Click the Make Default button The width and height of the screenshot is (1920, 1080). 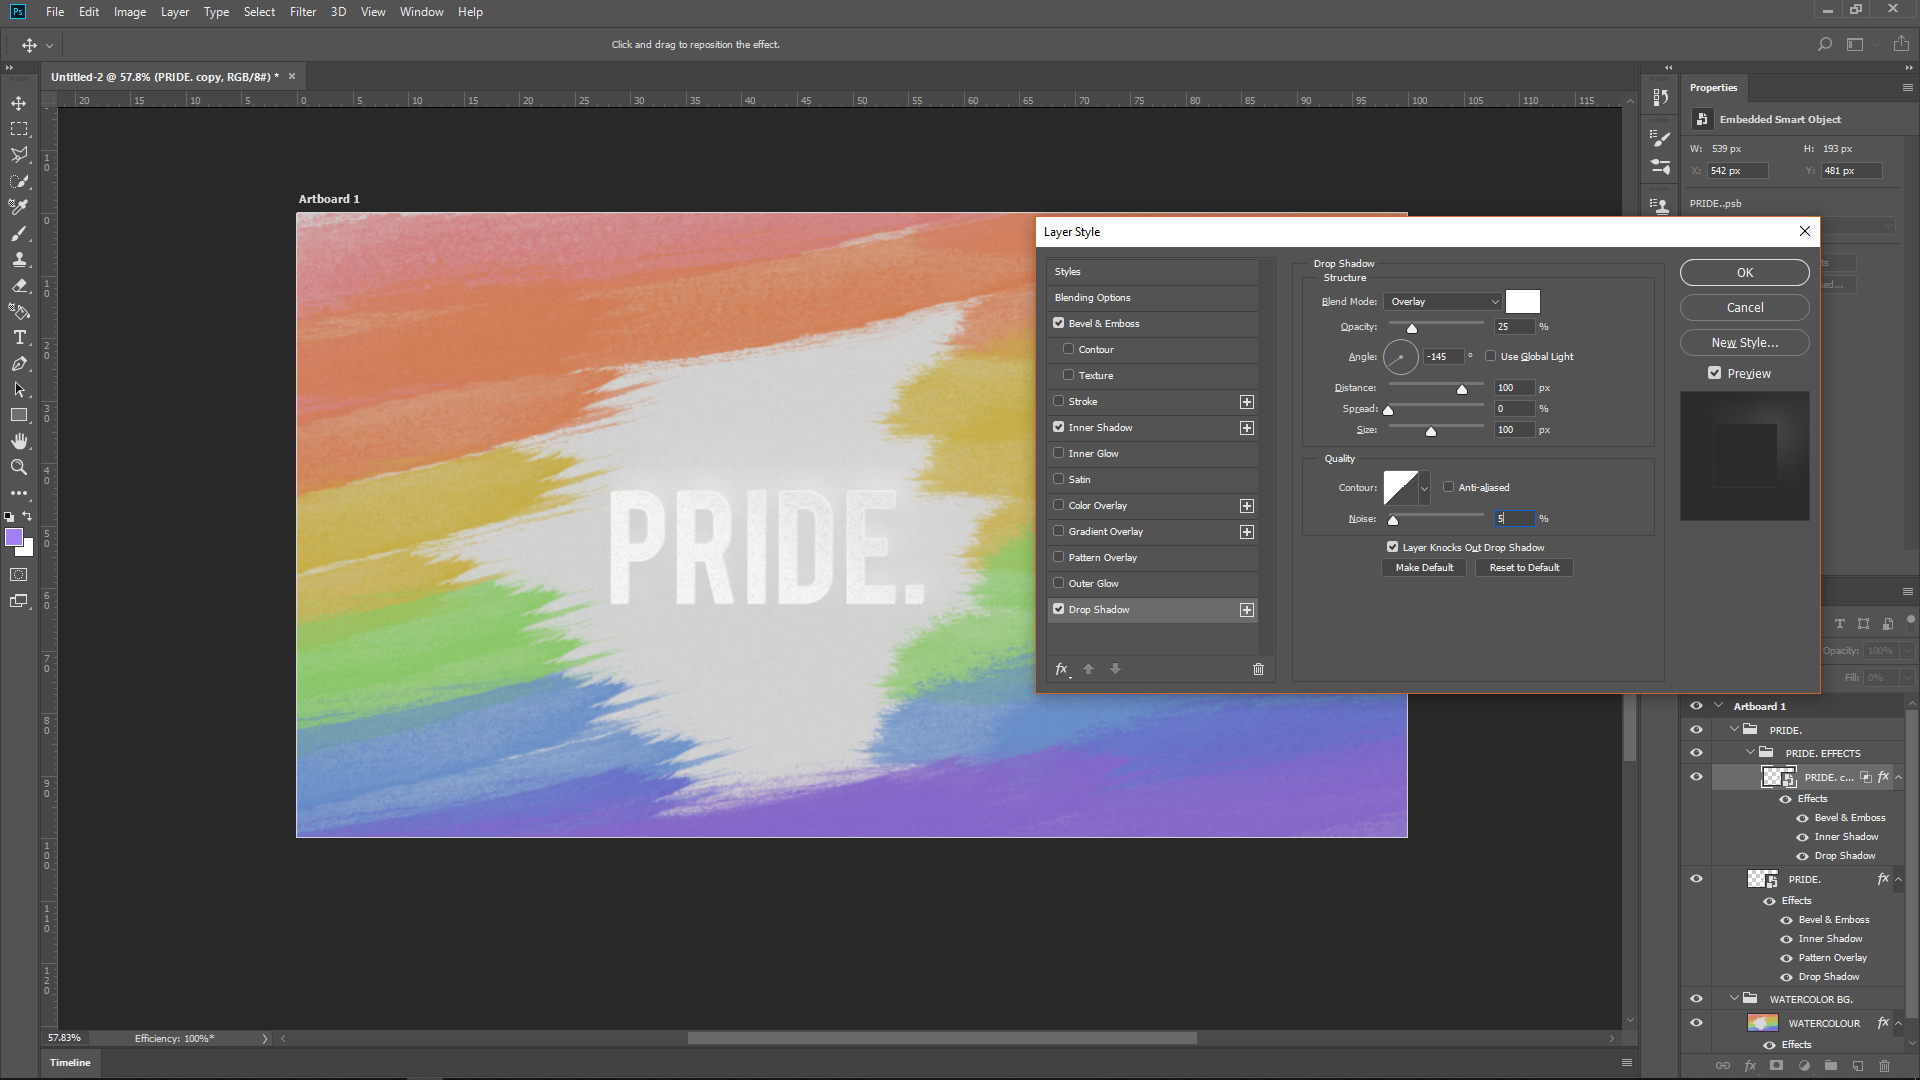(x=1424, y=567)
